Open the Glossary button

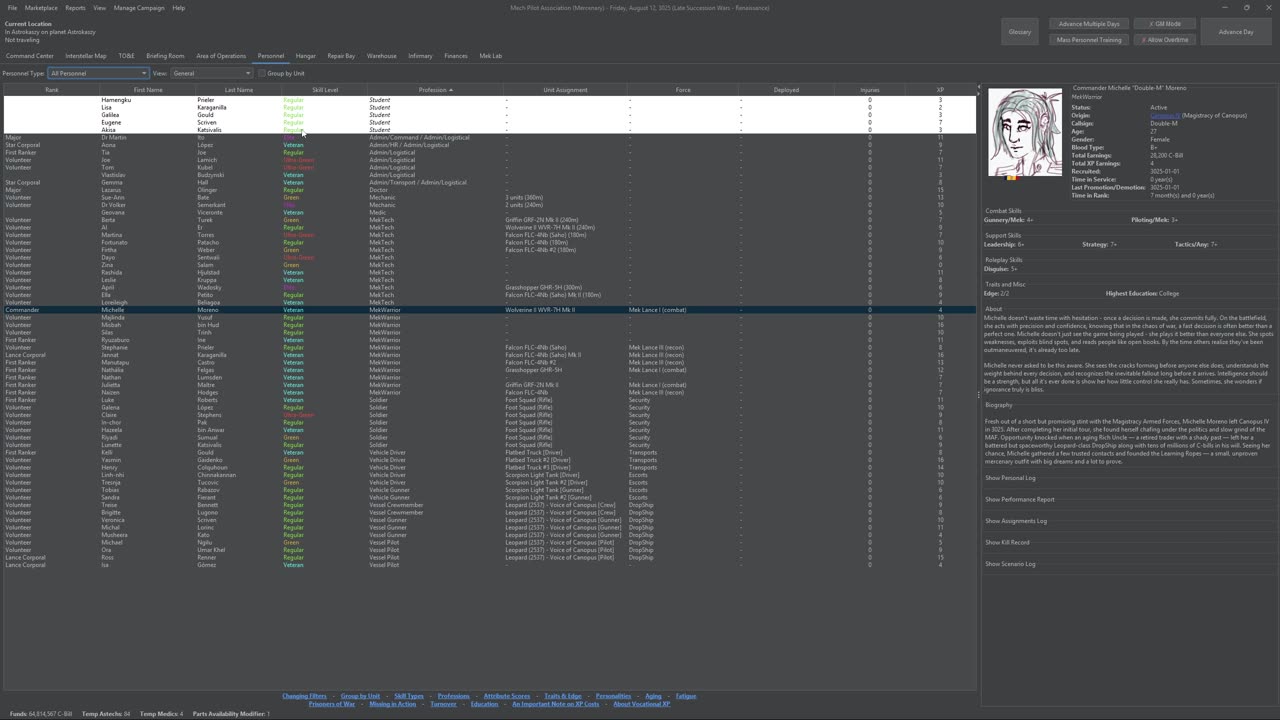[1019, 32]
